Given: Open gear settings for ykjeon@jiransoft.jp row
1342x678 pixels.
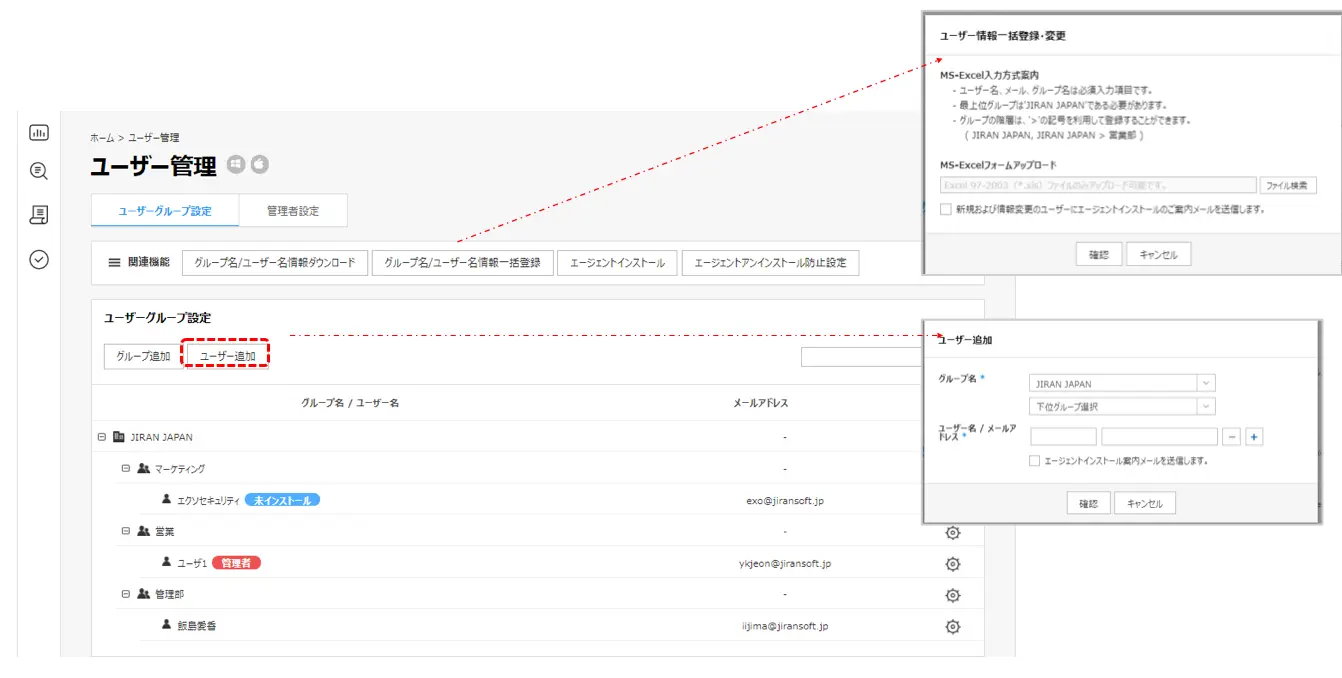Looking at the screenshot, I should coord(953,564).
